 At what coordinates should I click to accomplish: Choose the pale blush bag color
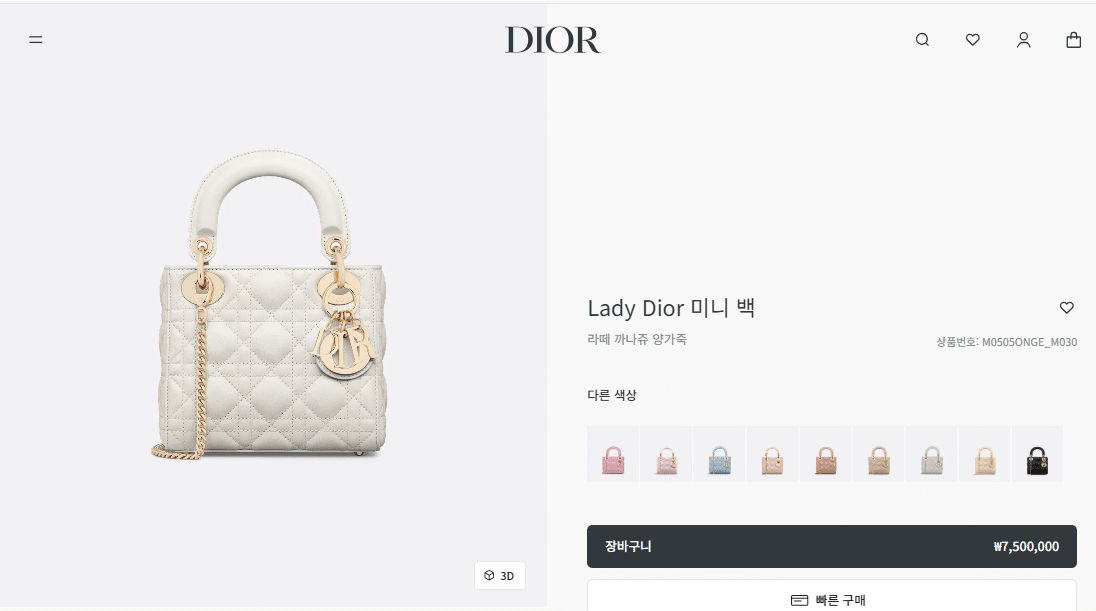[772, 454]
